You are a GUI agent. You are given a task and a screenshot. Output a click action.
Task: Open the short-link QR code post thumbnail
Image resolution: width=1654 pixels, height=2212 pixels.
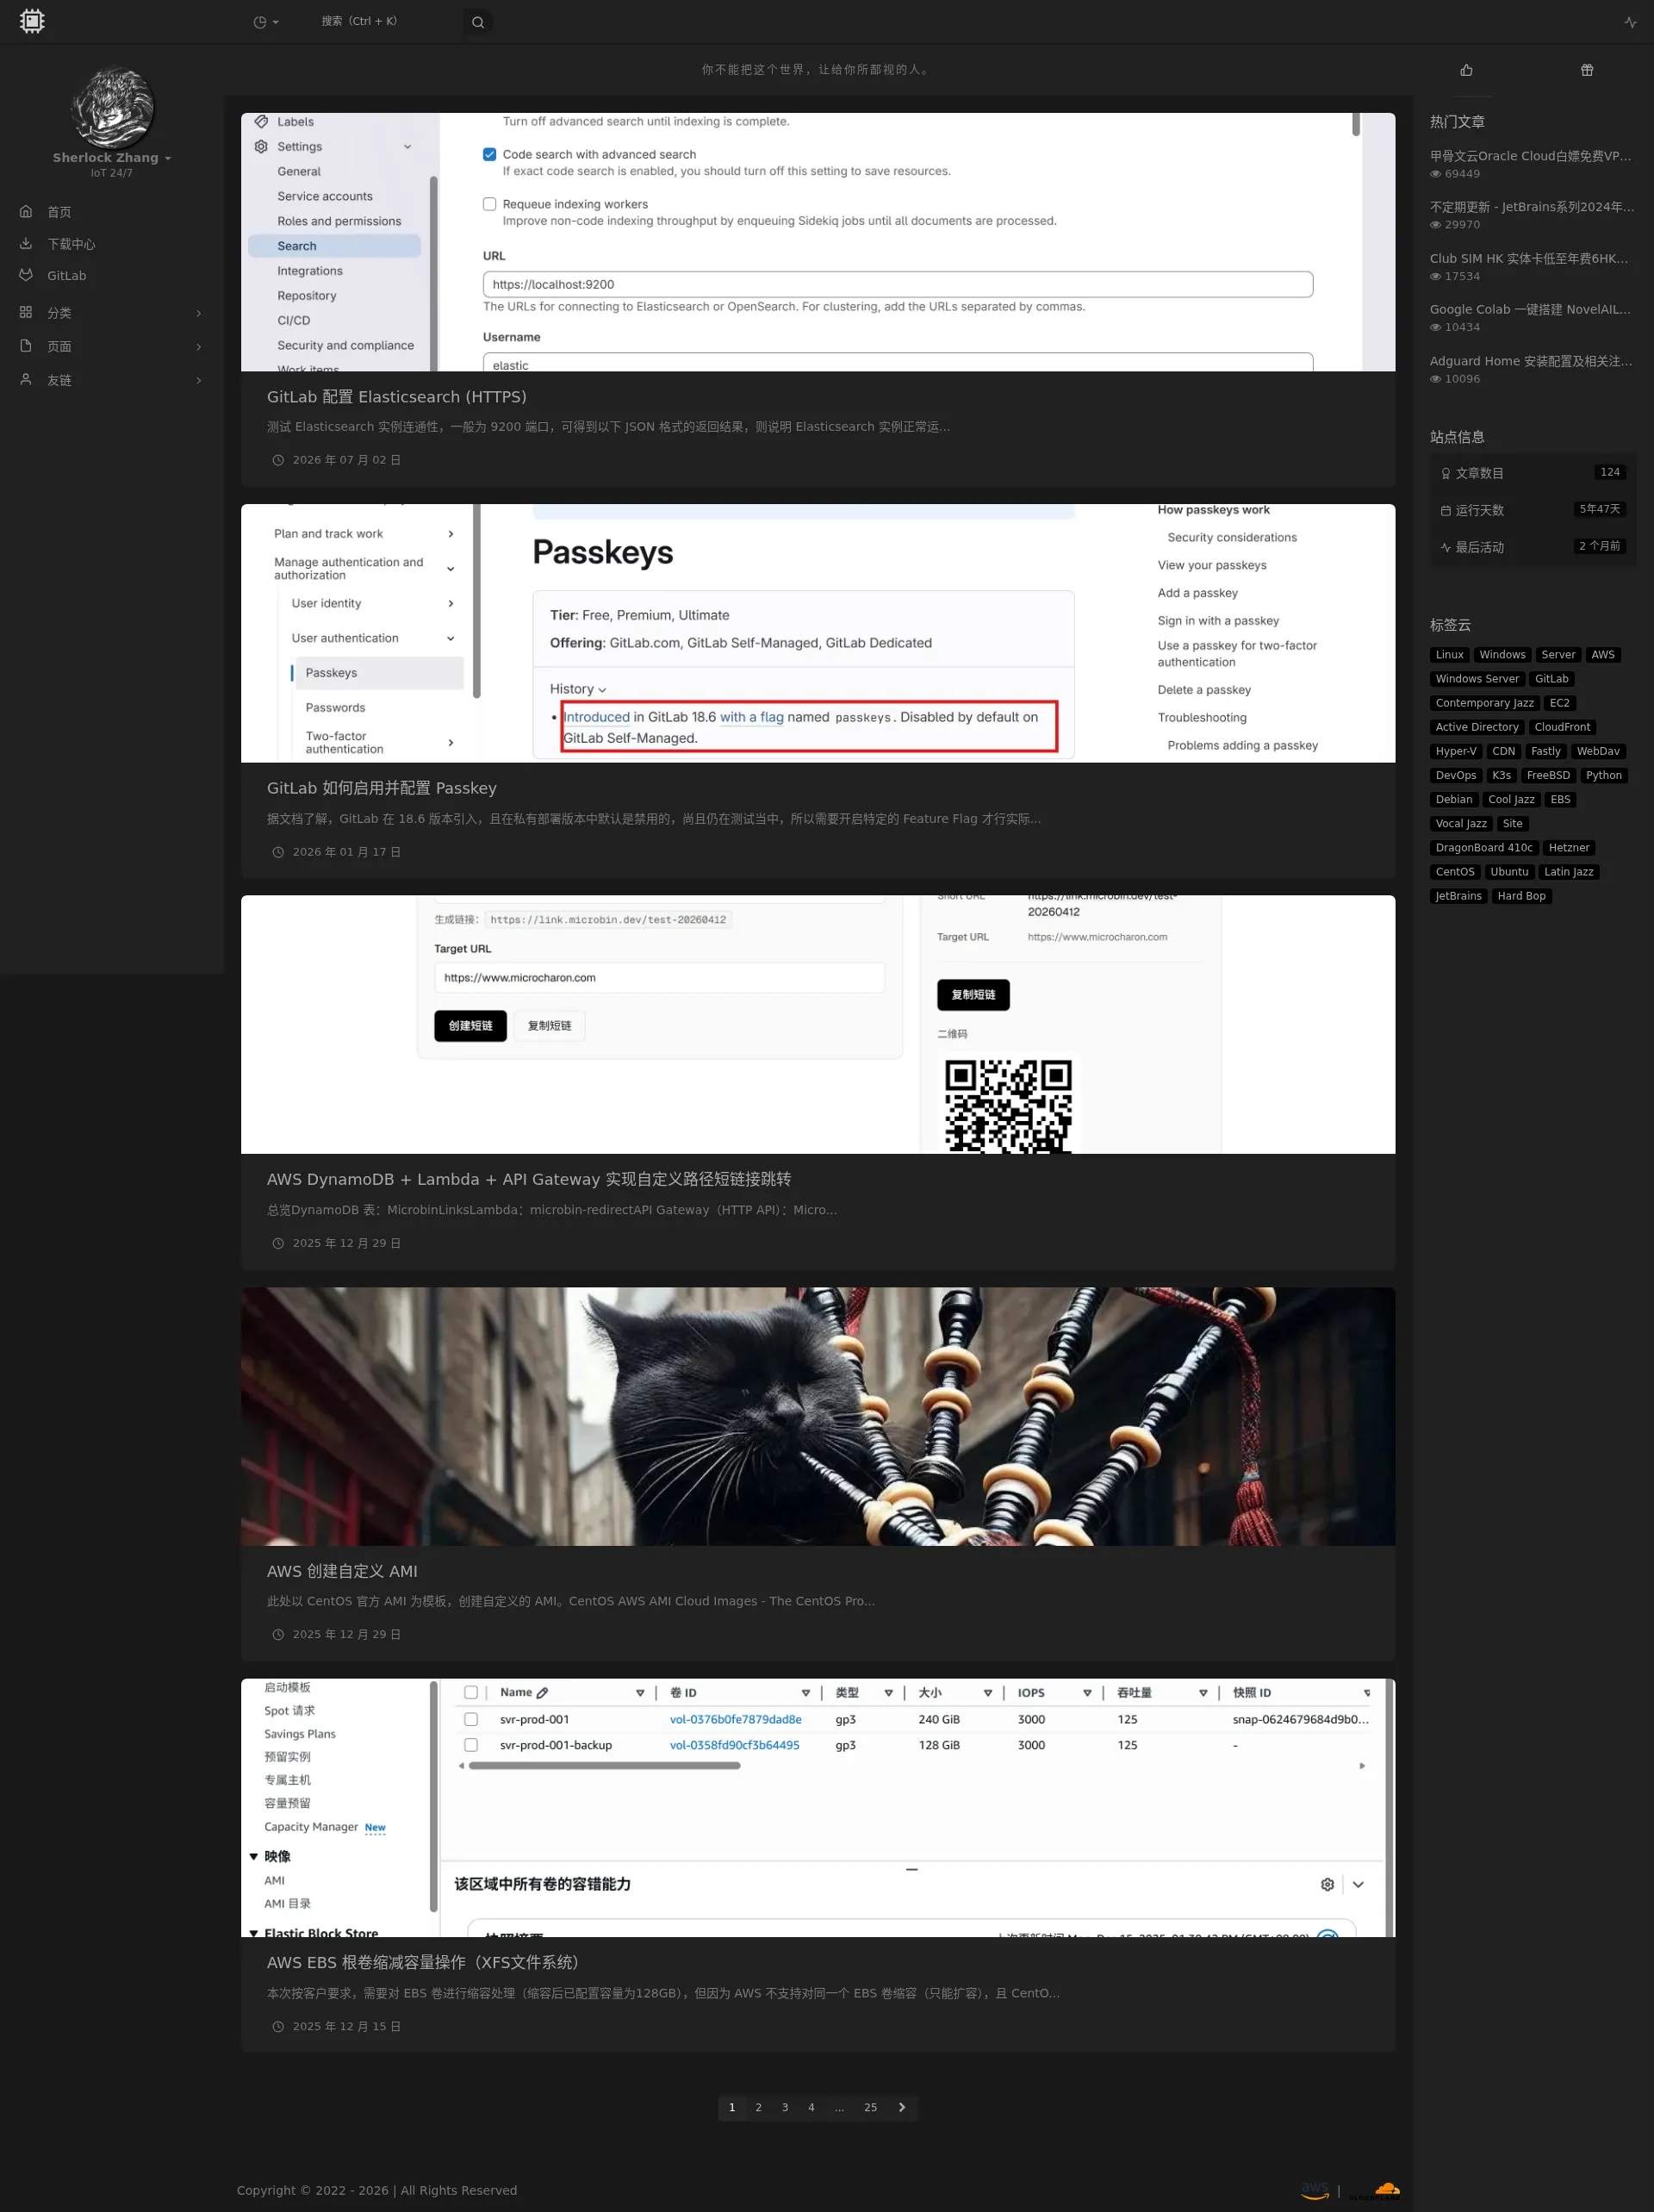818,1024
